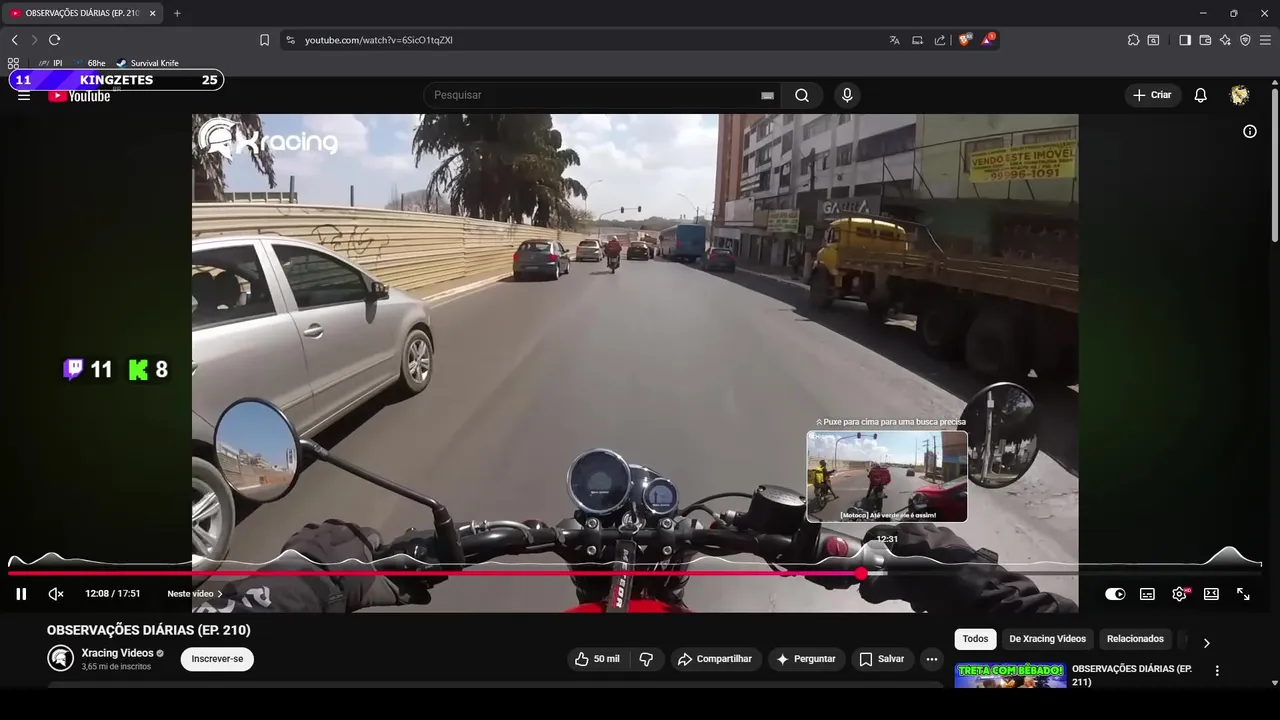
Task: Click the Compartilhar share button
Action: pos(715,659)
